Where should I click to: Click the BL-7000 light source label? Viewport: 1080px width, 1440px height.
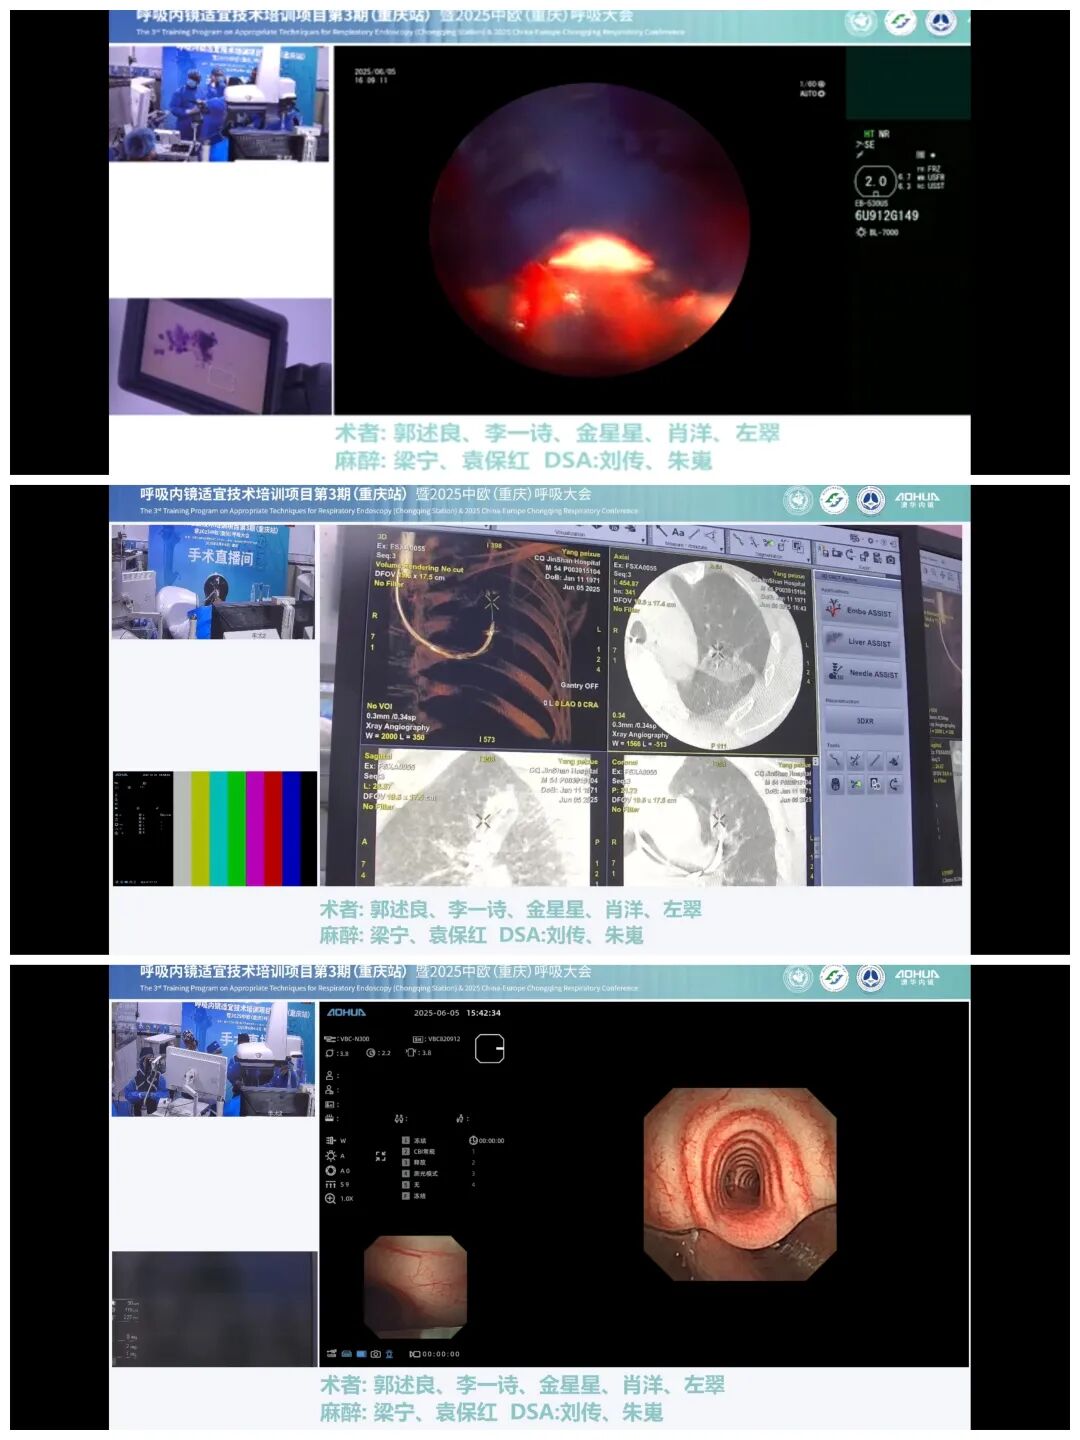coord(884,232)
